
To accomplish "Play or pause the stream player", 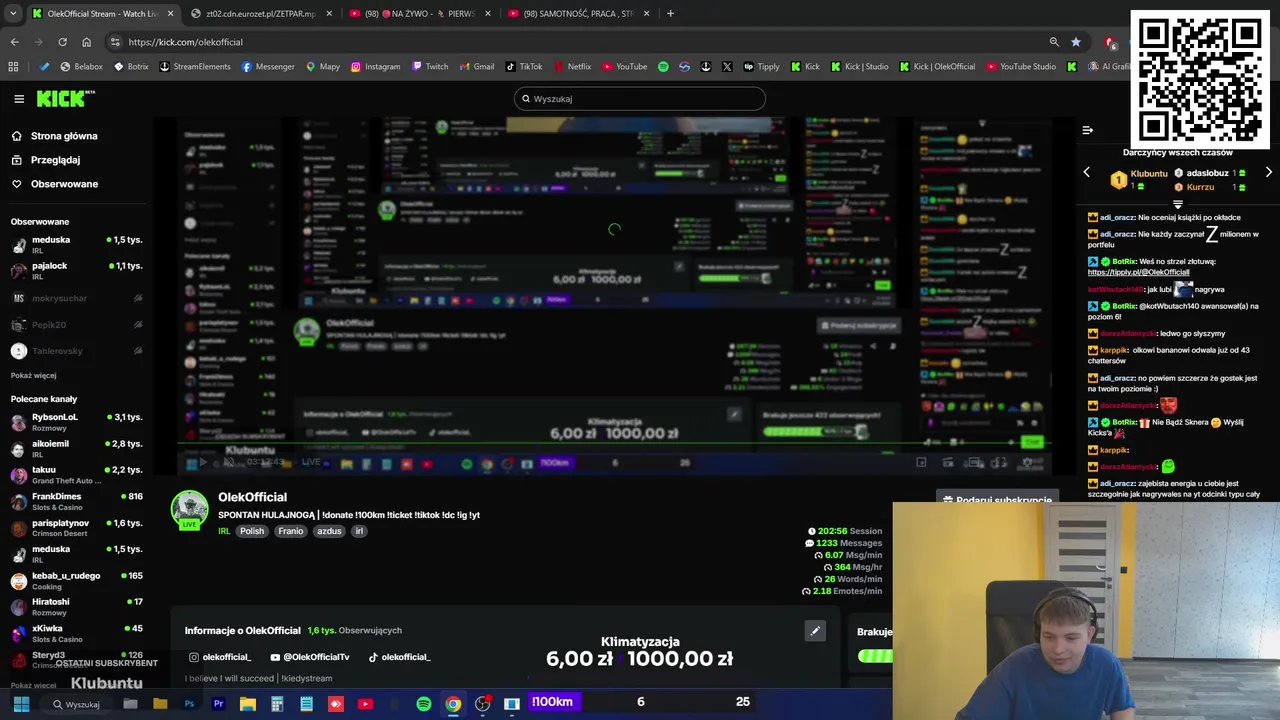I will pyautogui.click(x=203, y=462).
